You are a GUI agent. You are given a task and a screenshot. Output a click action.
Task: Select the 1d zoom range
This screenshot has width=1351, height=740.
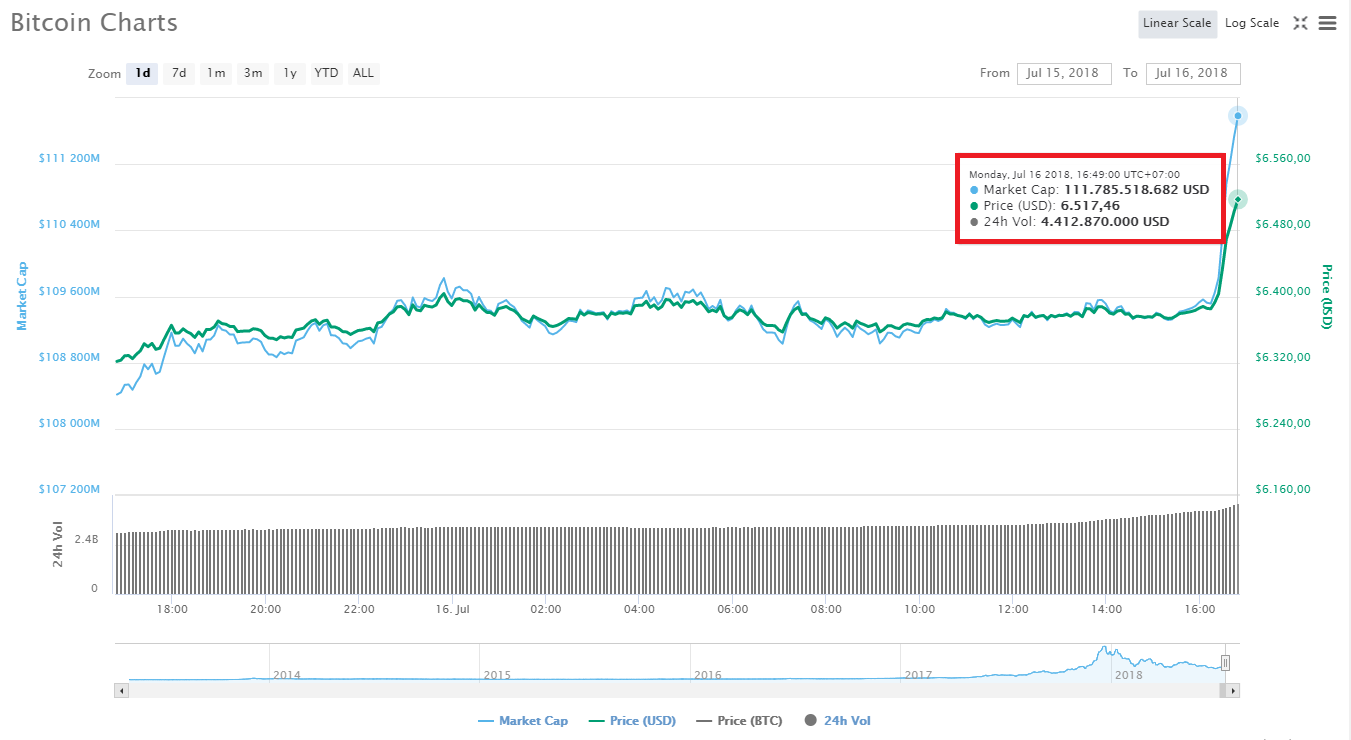(141, 72)
